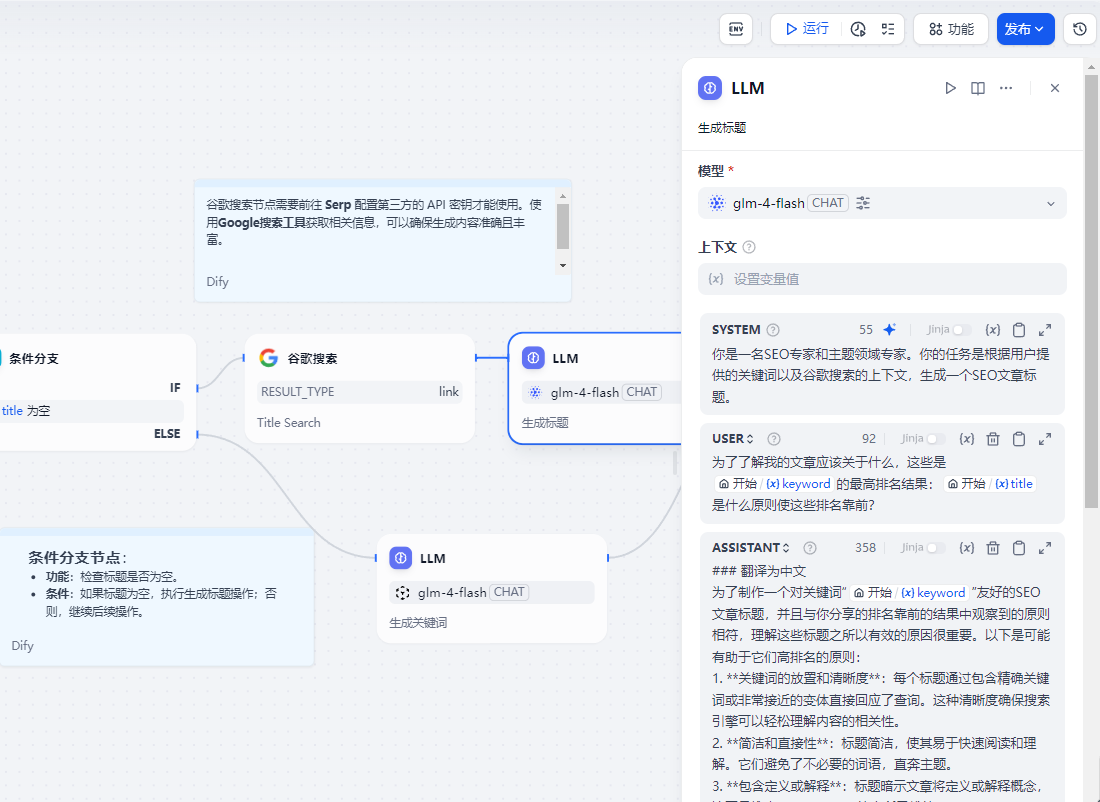Click the 设置变量值 context variable field

tap(881, 279)
